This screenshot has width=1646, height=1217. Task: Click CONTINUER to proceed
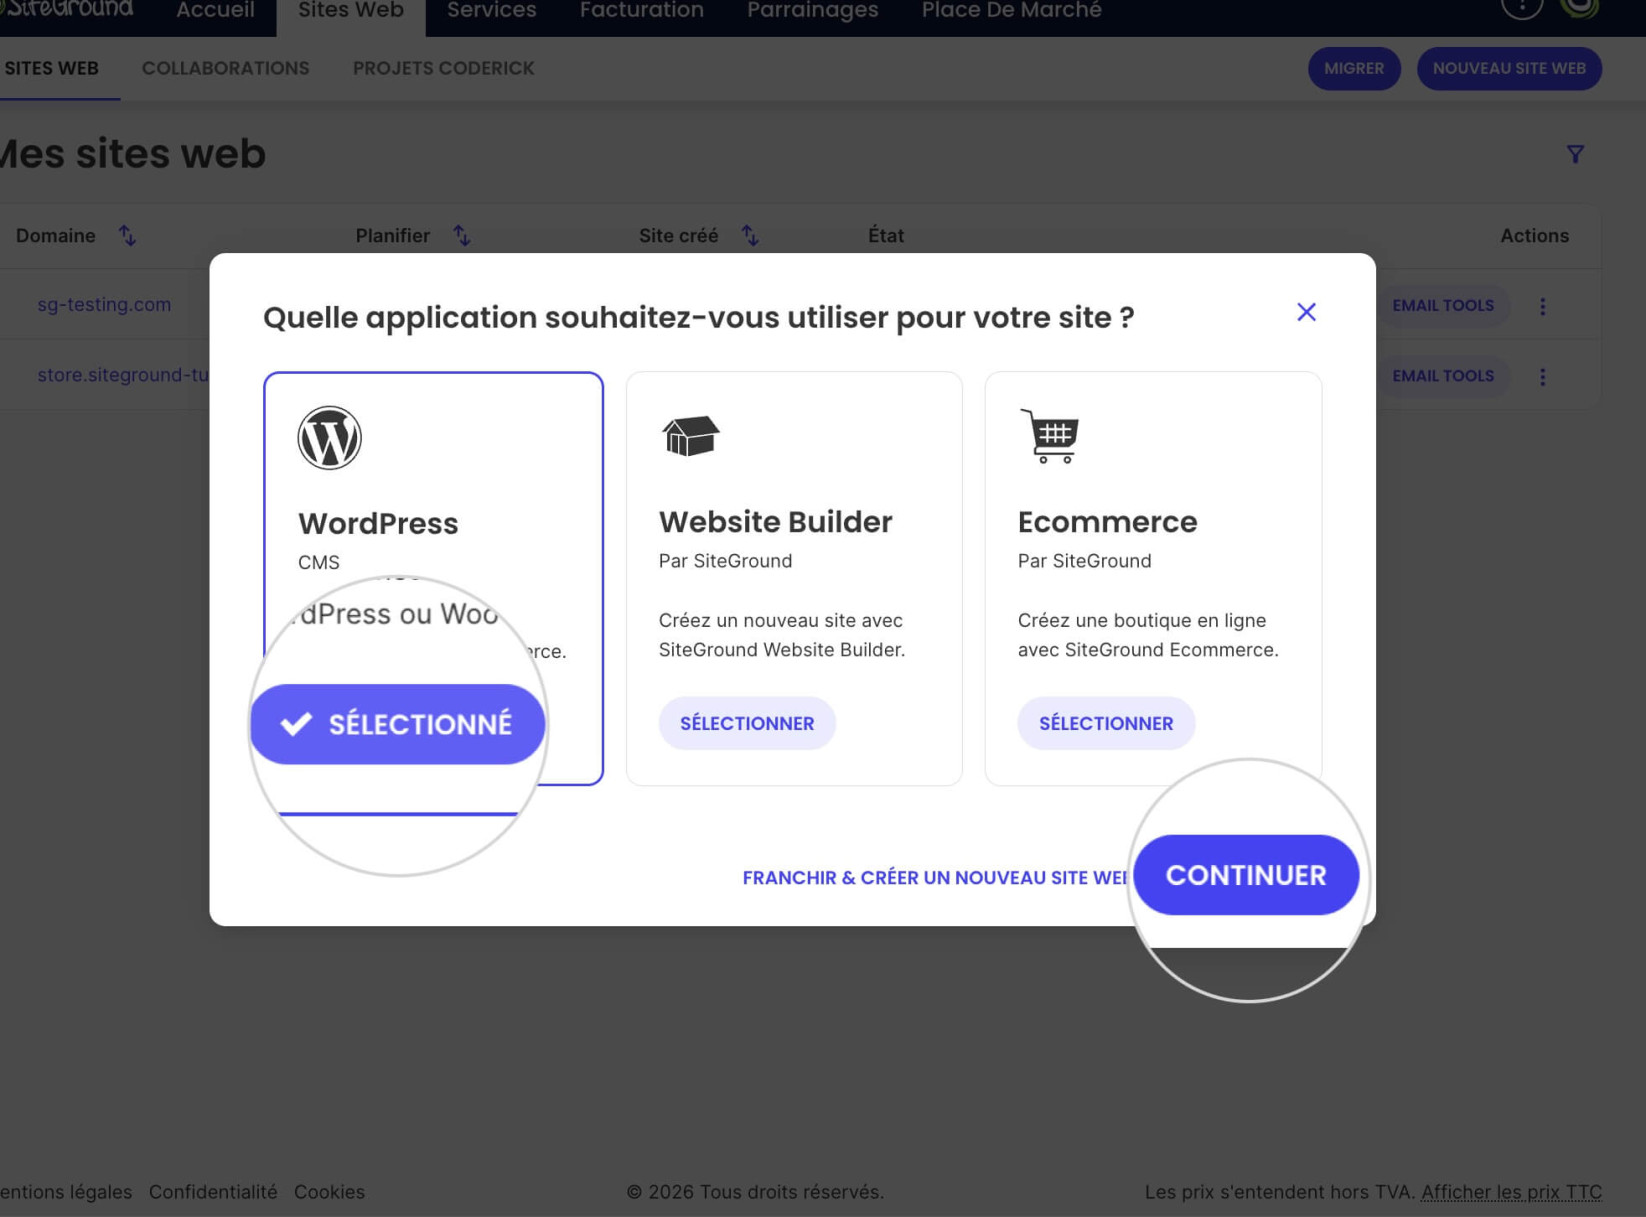click(1246, 875)
